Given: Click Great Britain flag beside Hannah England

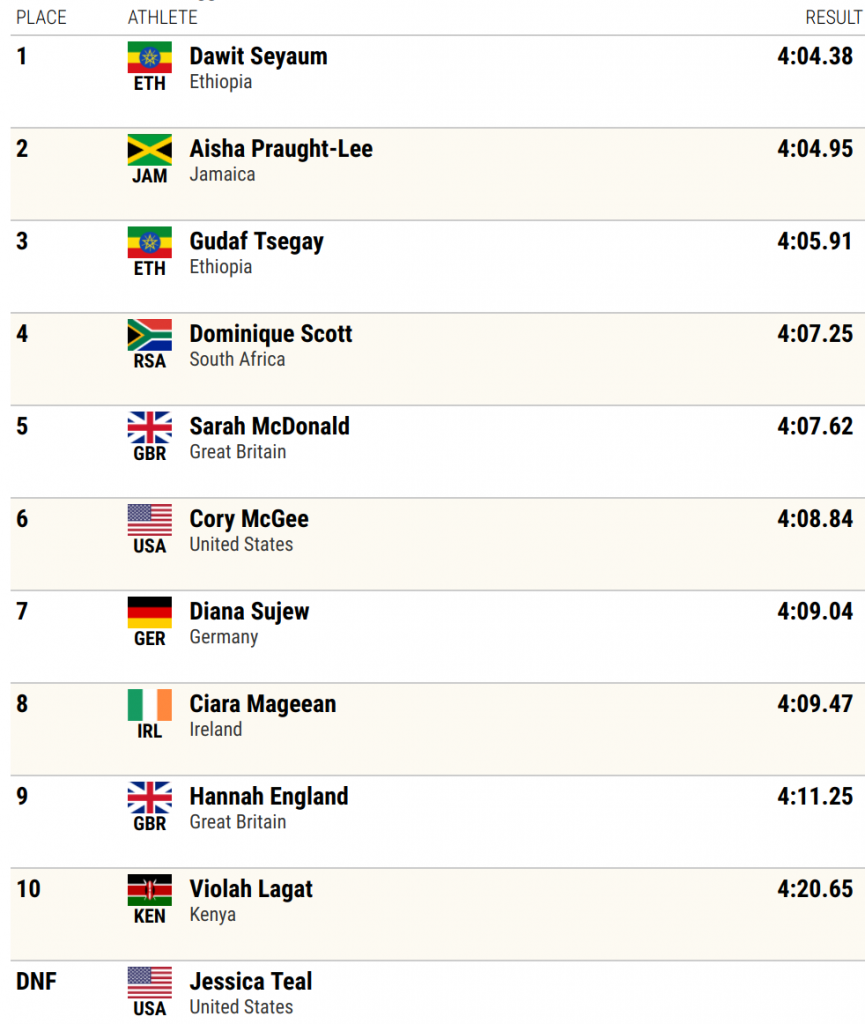Looking at the screenshot, I should [x=149, y=798].
